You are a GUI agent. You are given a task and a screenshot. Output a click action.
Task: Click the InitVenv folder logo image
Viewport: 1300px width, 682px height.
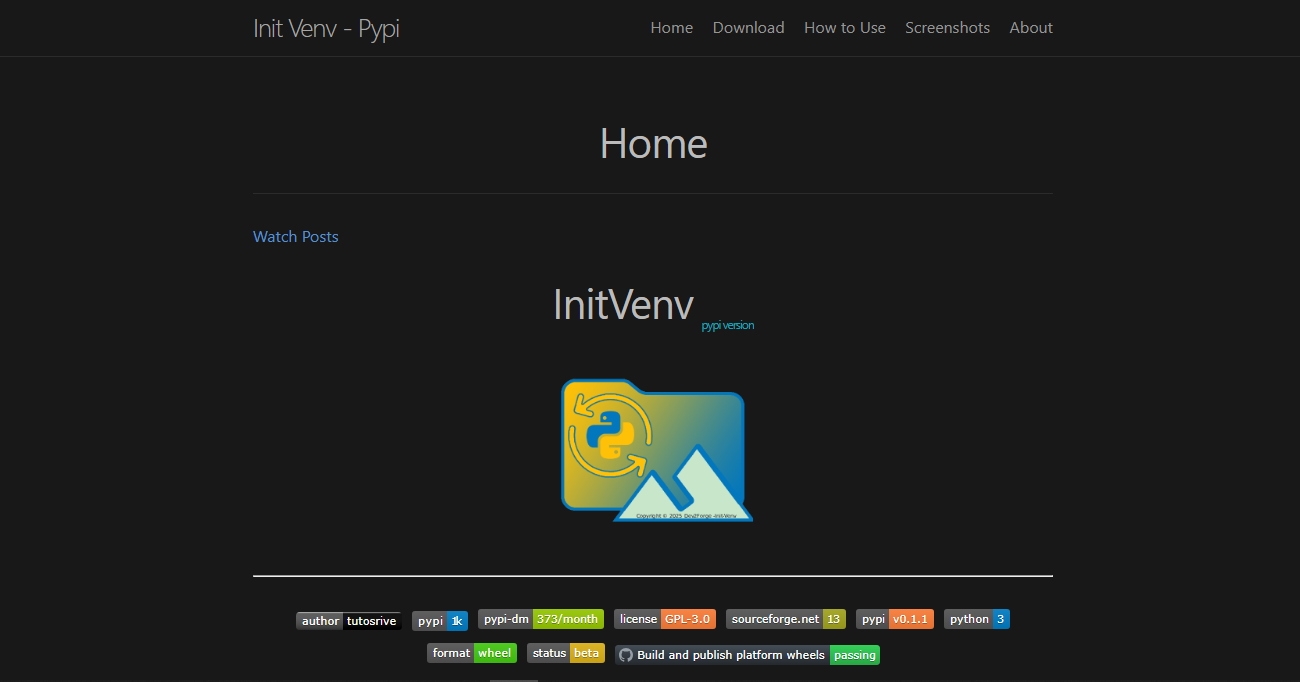657,450
